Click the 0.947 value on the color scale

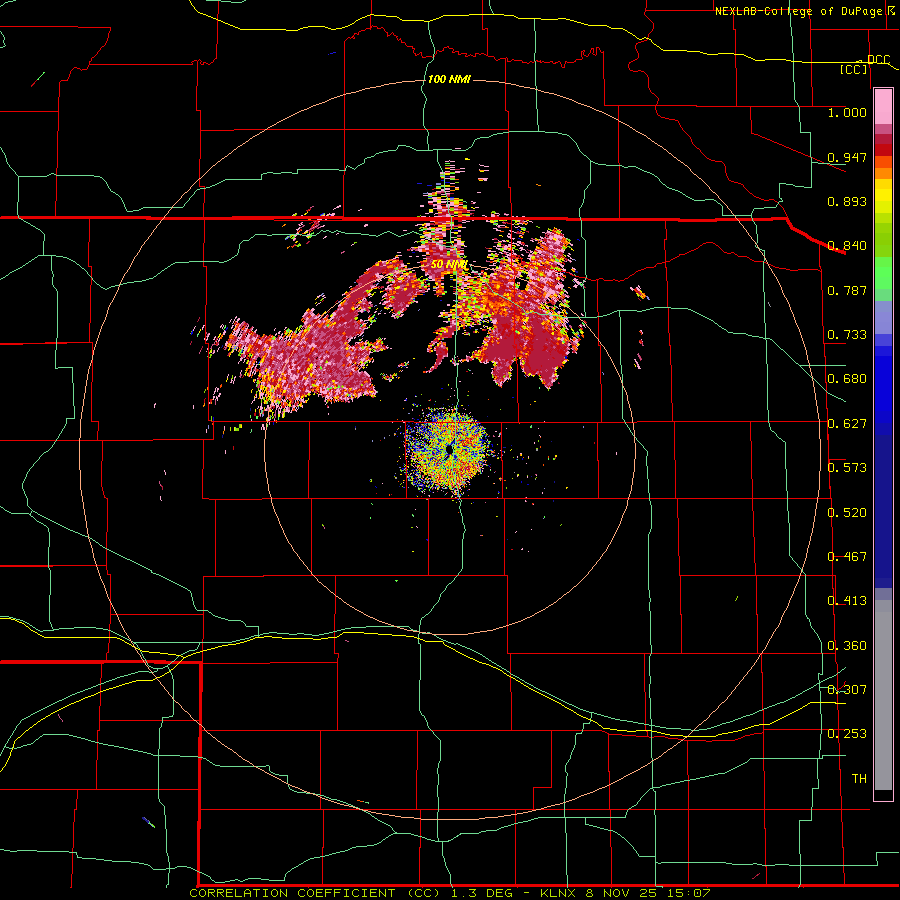(847, 157)
